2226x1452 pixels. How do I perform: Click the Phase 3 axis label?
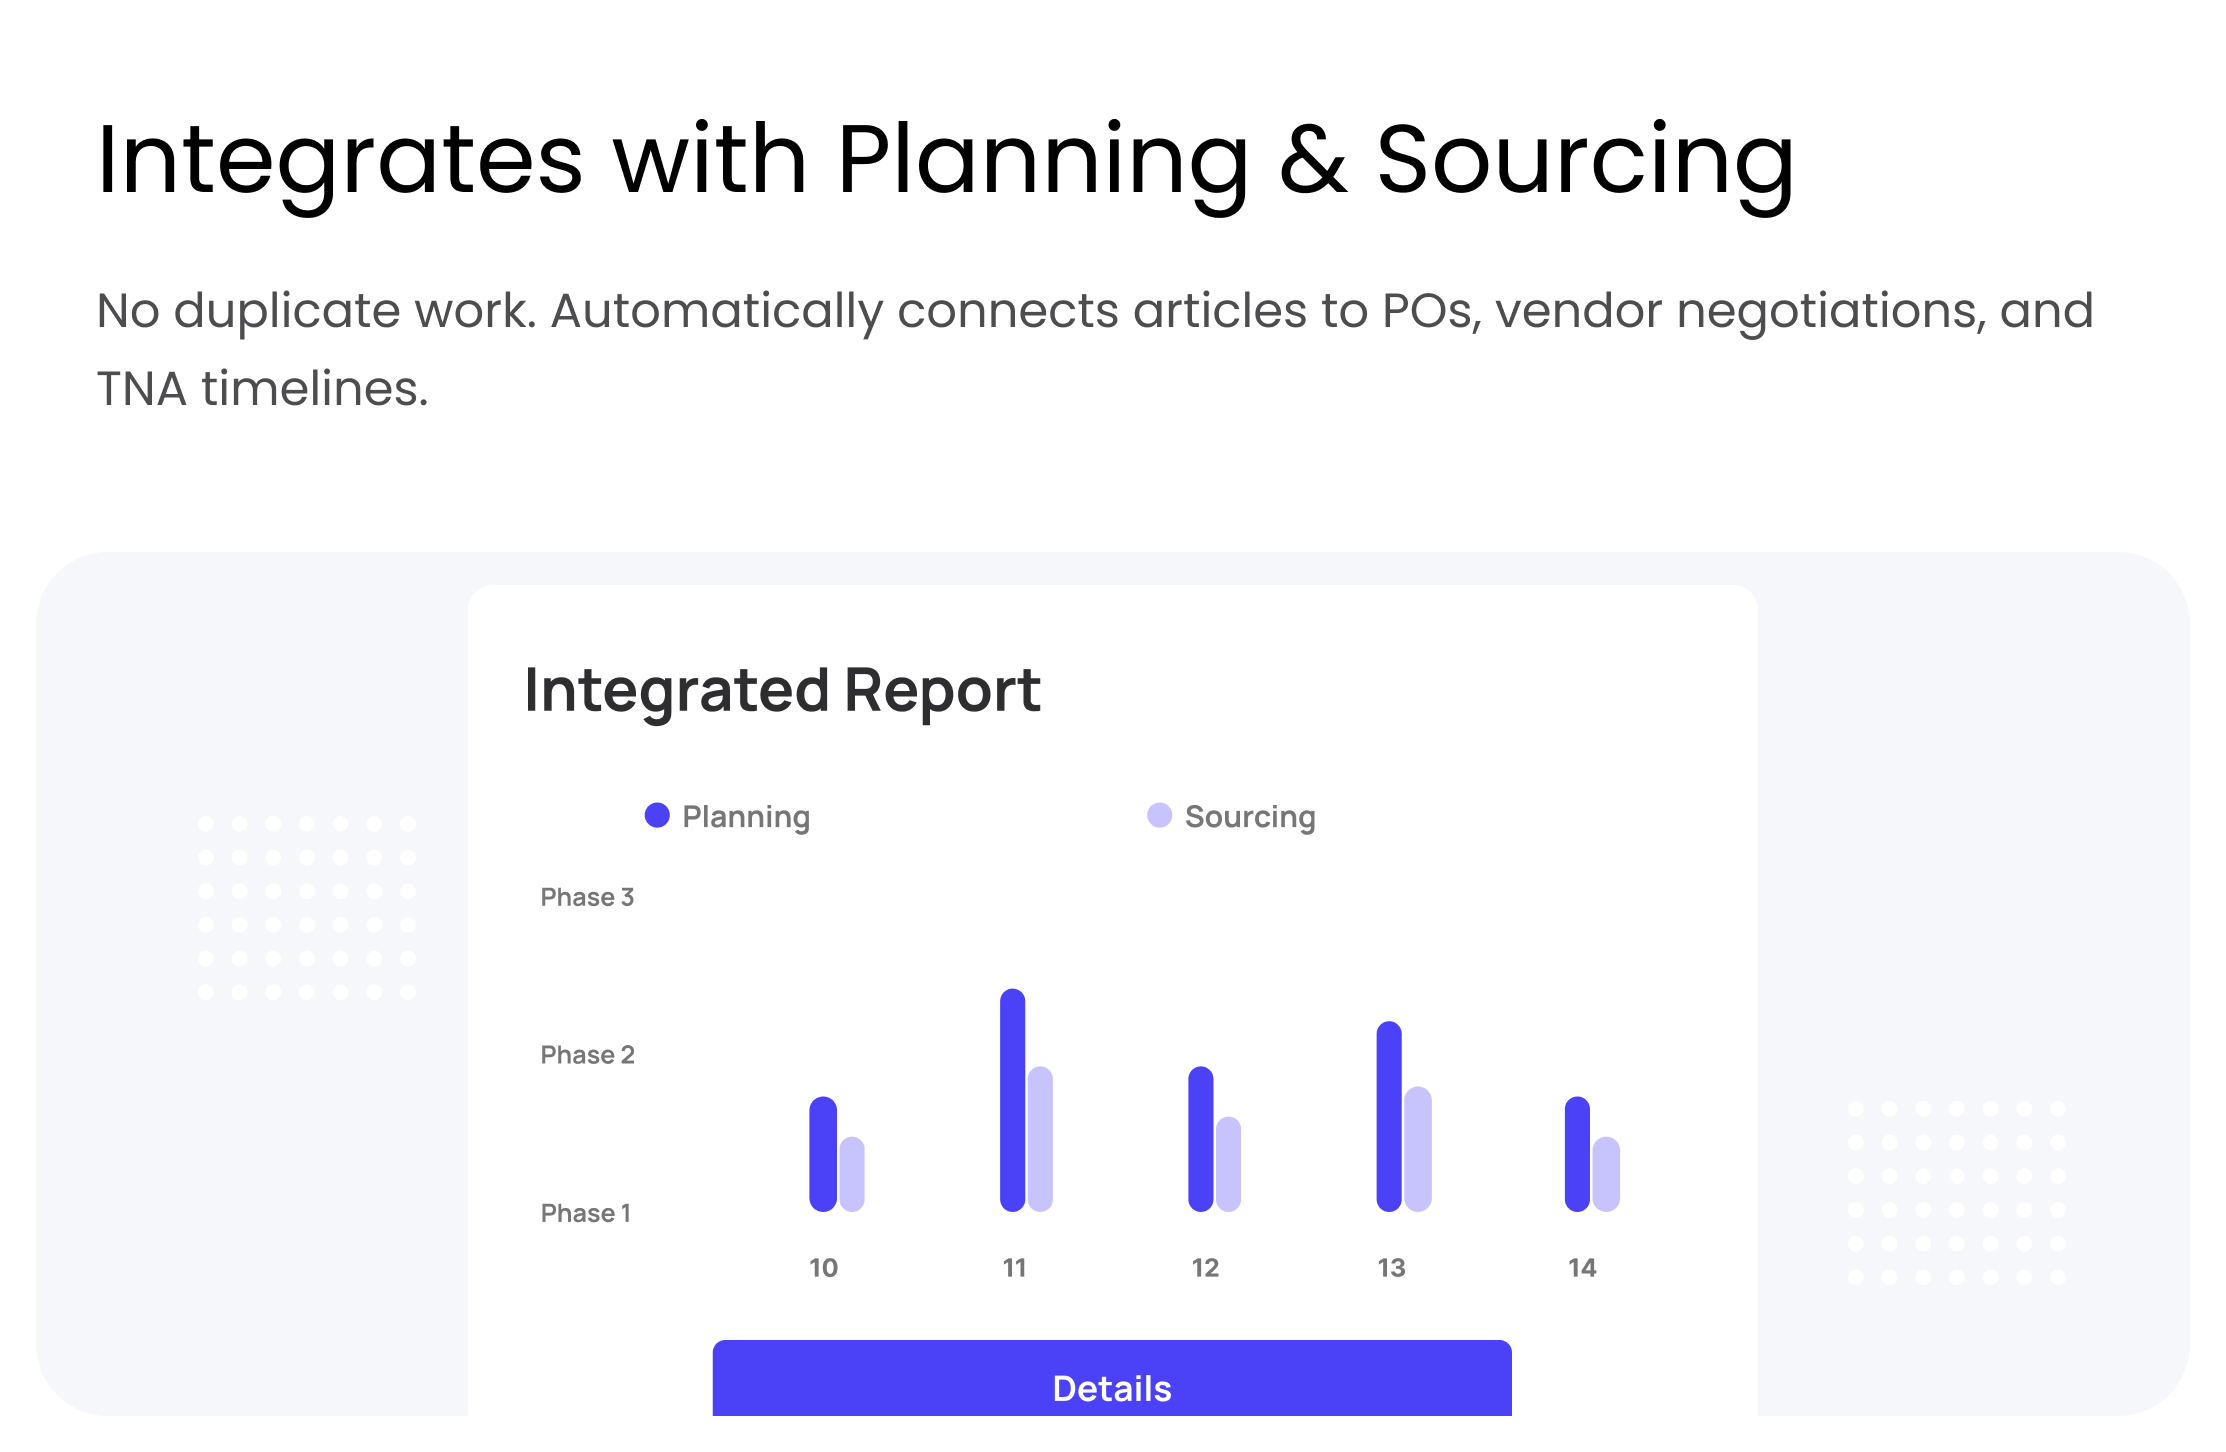[587, 897]
